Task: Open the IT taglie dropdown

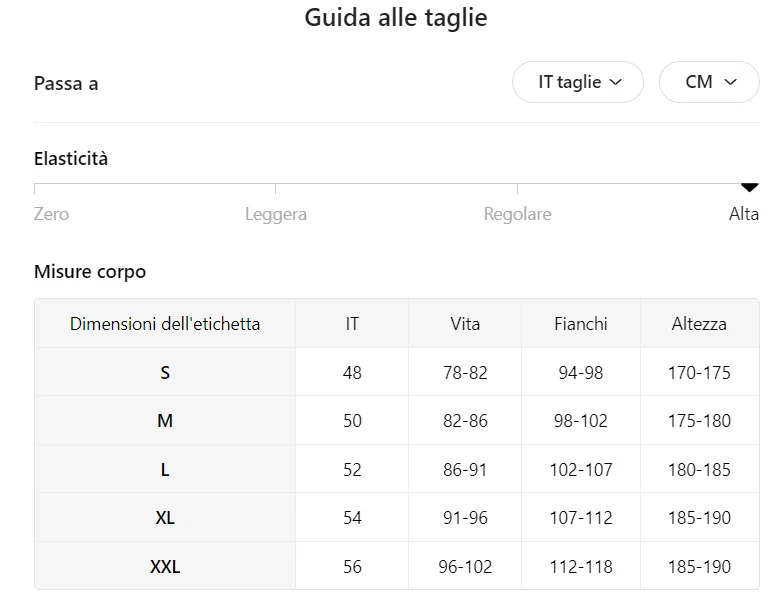Action: (x=579, y=82)
